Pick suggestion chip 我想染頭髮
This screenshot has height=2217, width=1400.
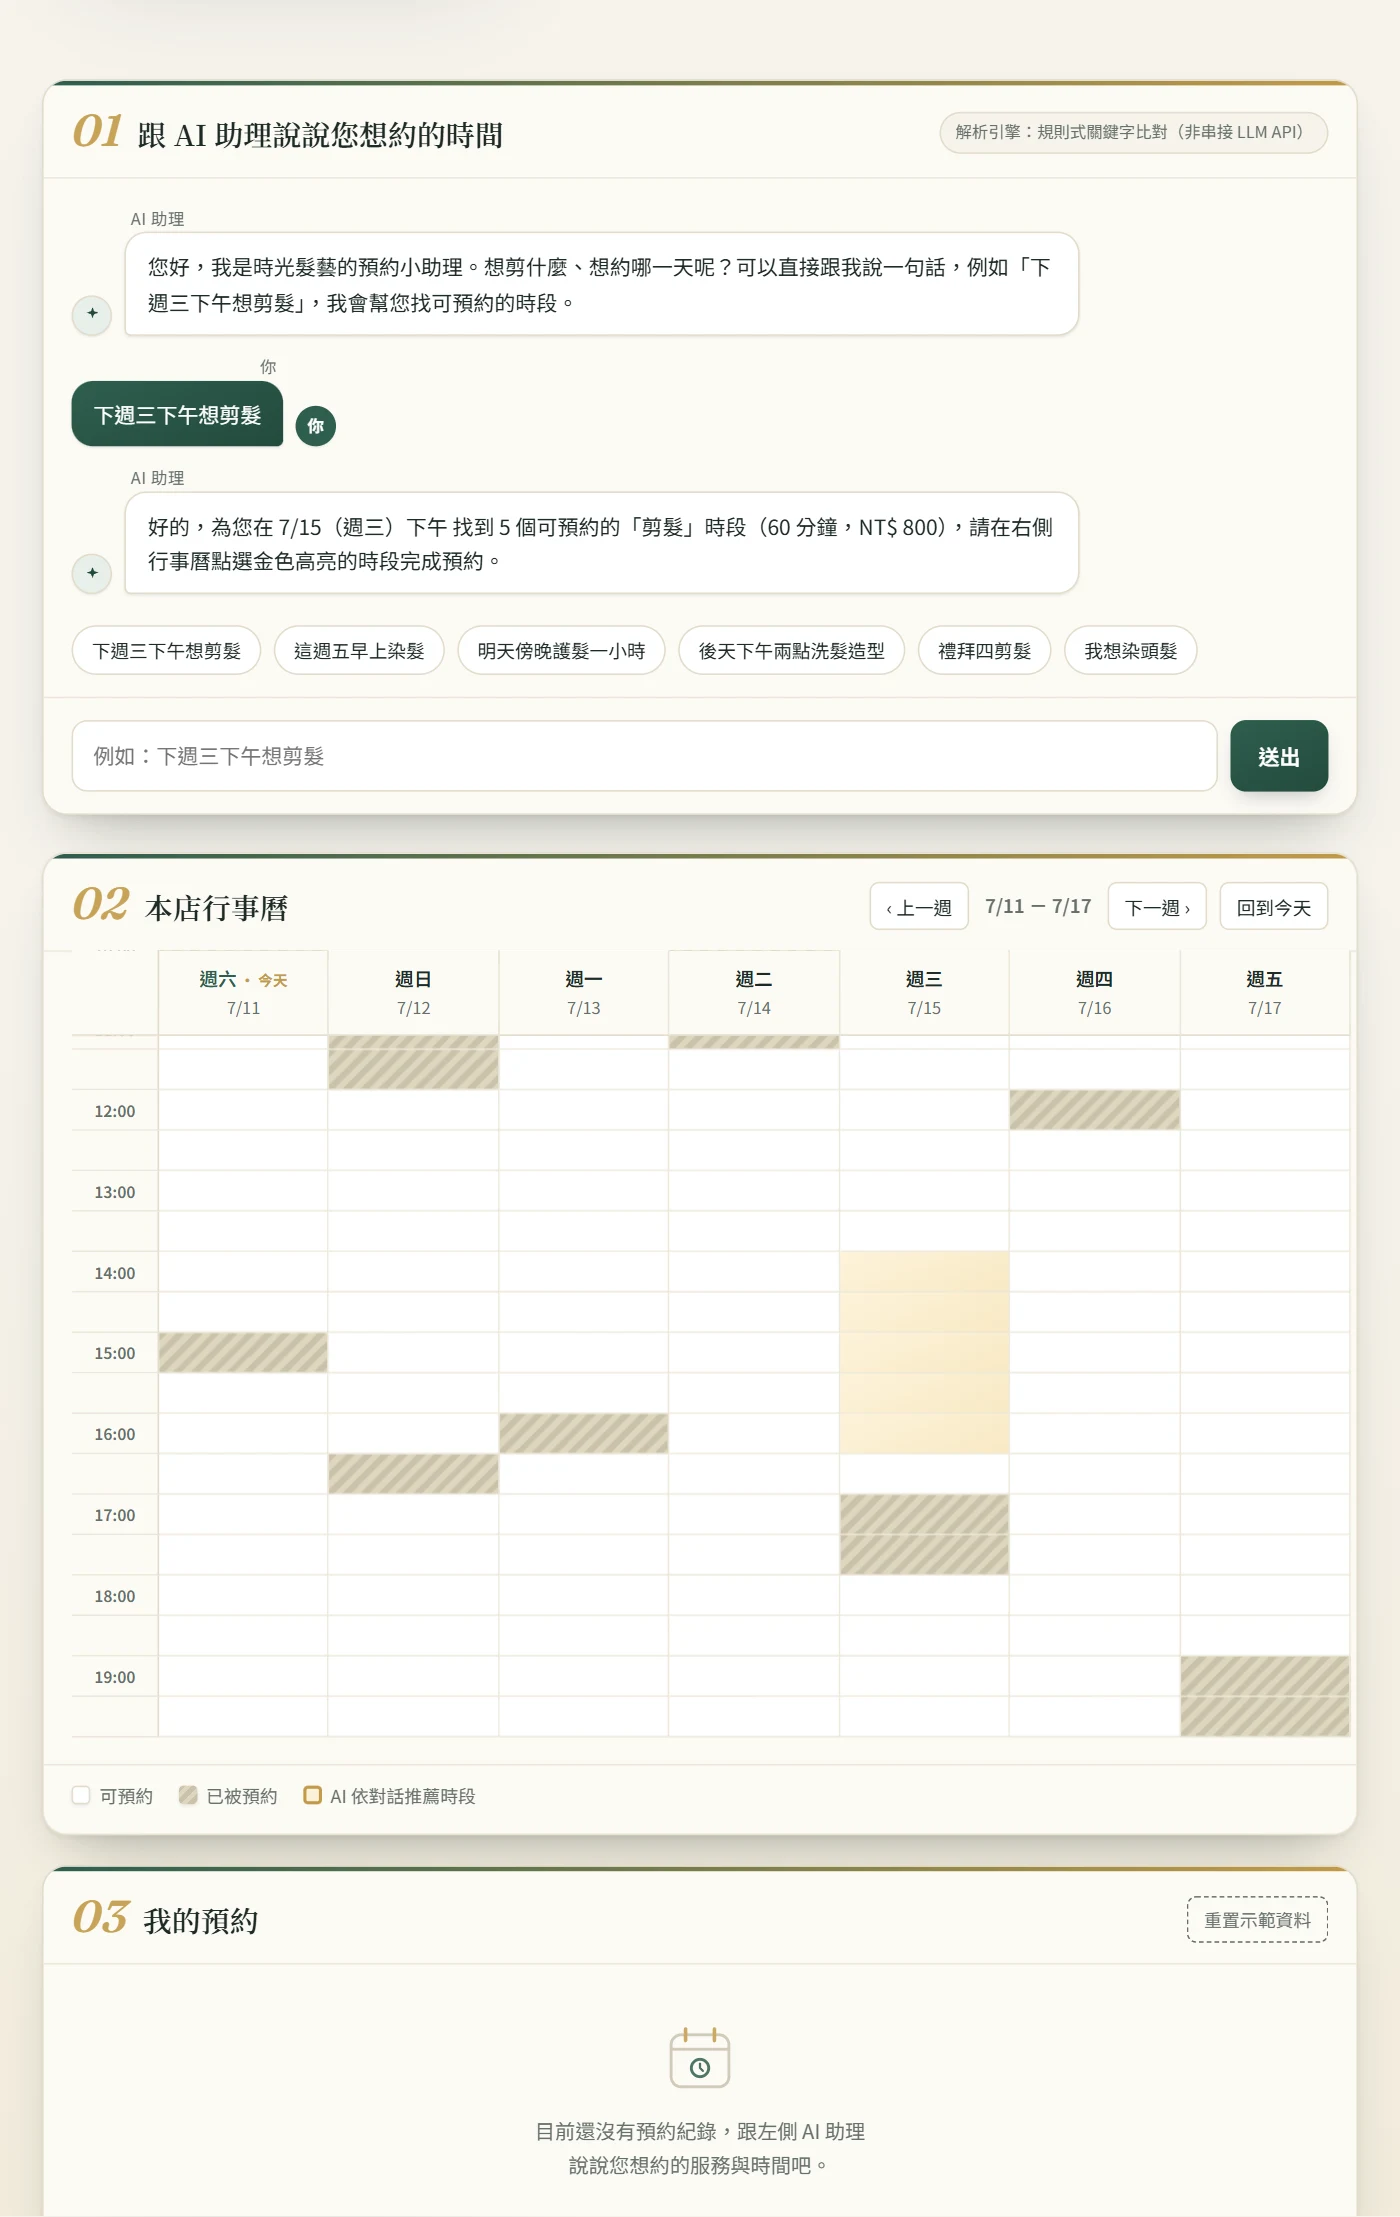coord(1130,651)
